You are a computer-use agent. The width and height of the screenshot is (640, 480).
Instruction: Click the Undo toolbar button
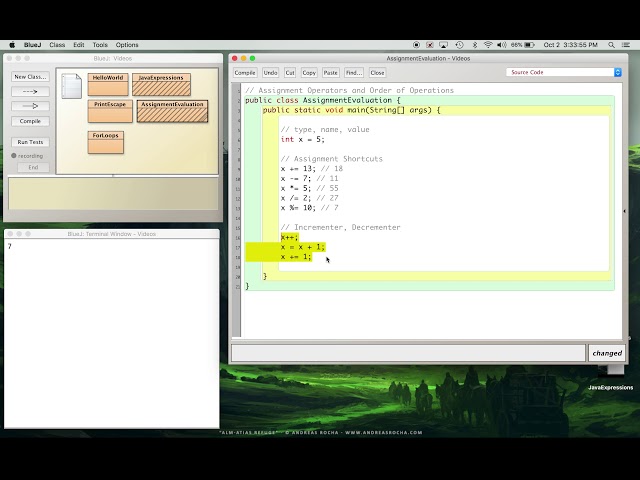click(x=270, y=73)
